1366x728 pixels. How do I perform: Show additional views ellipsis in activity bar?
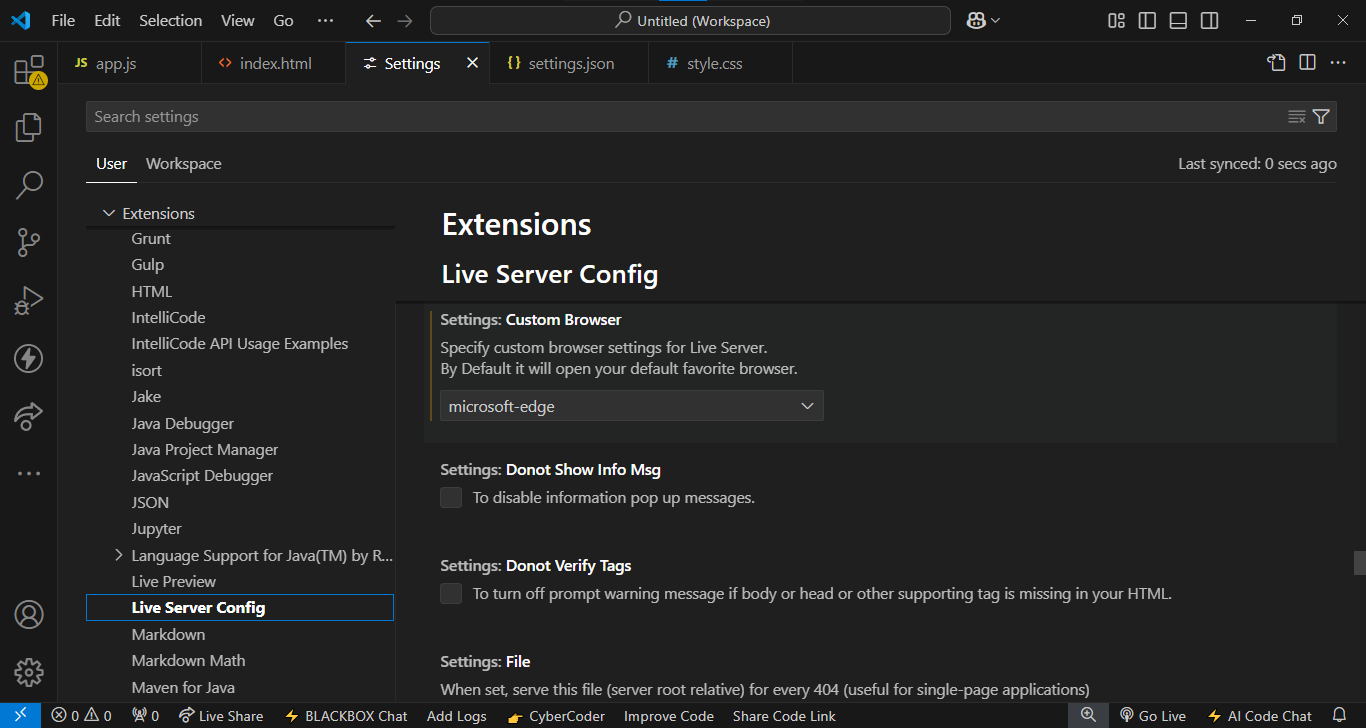[x=29, y=473]
